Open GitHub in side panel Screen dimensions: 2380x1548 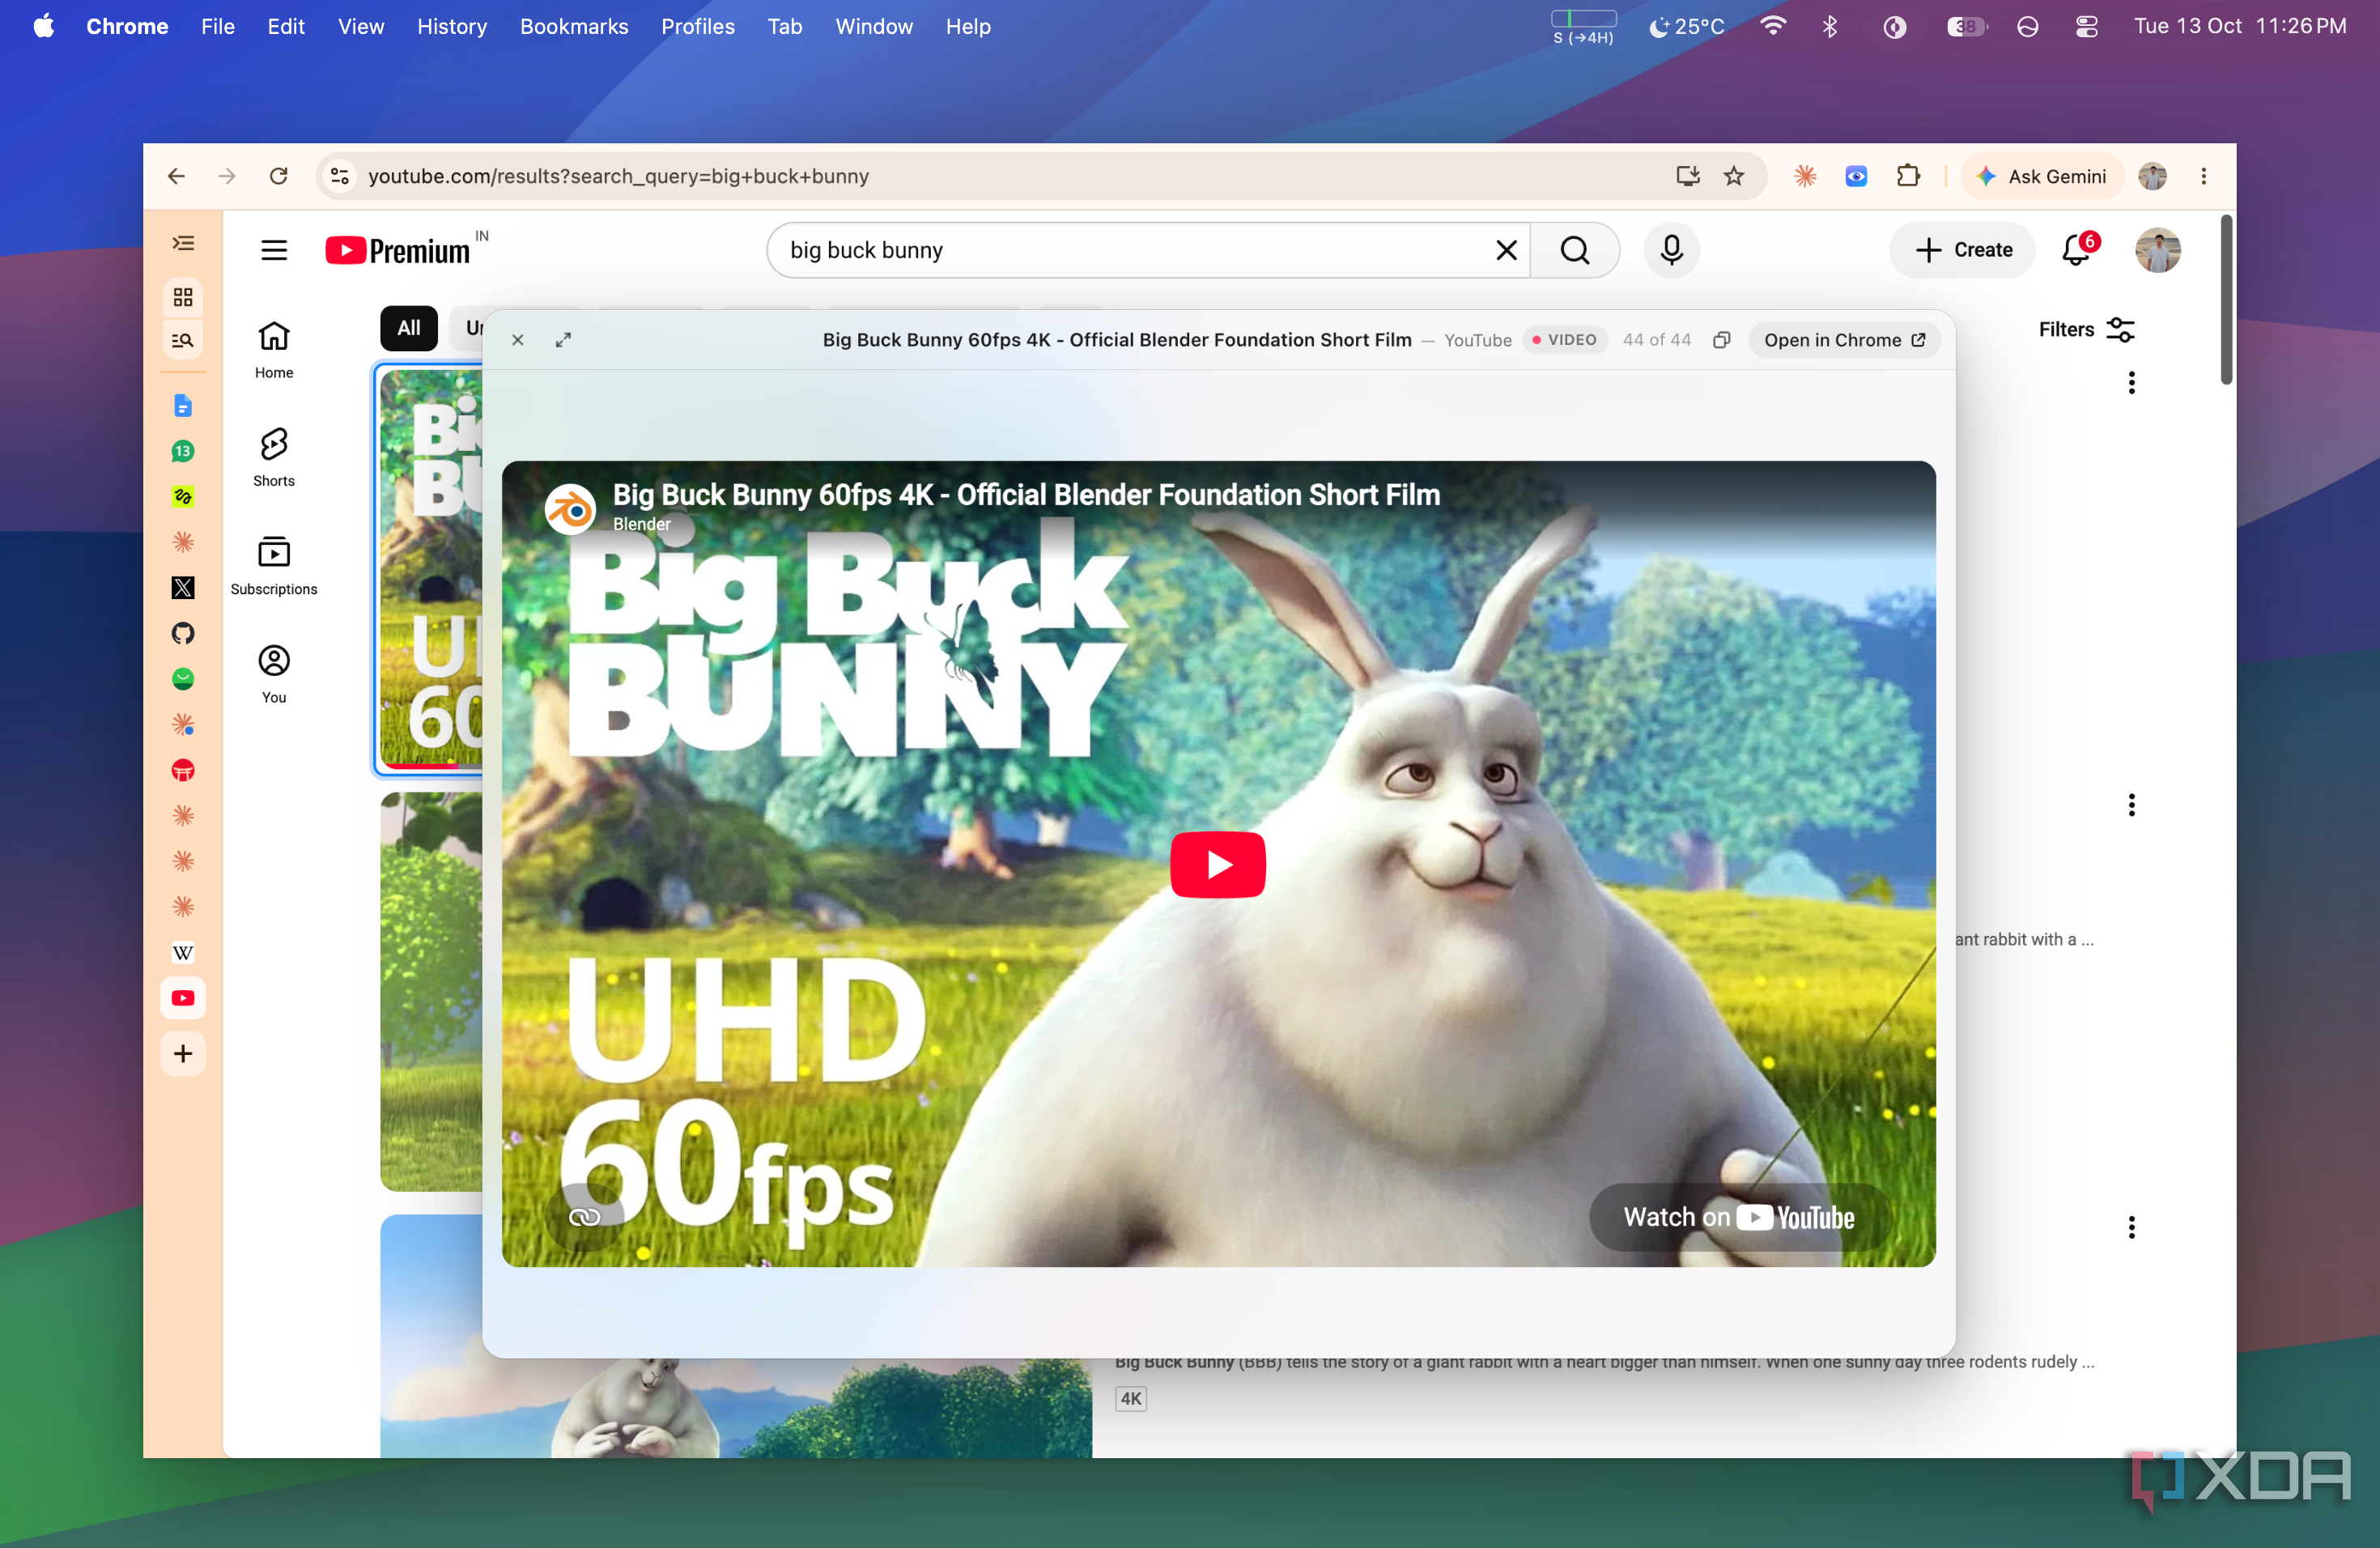[183, 633]
